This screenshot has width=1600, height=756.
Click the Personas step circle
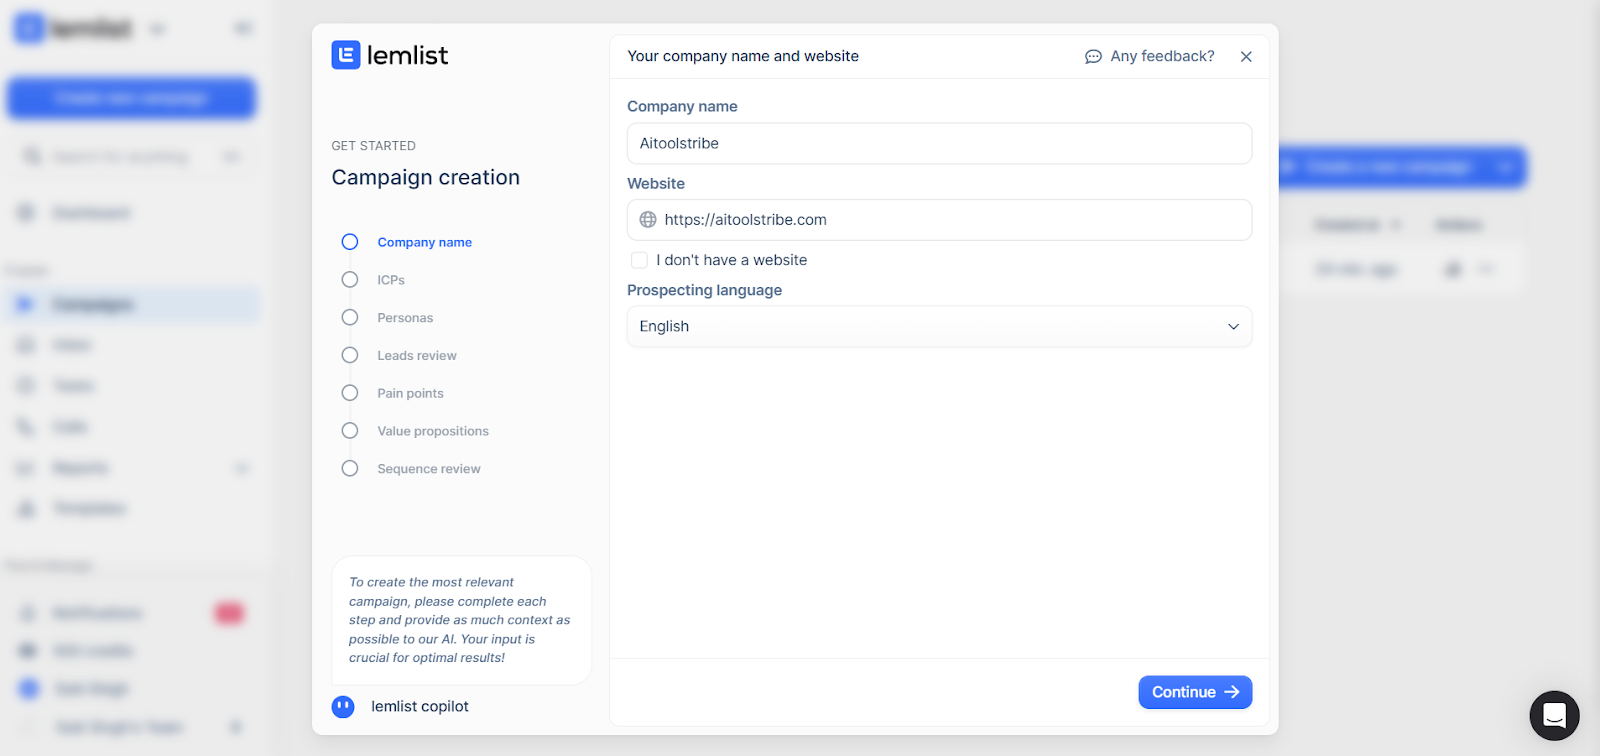point(350,318)
